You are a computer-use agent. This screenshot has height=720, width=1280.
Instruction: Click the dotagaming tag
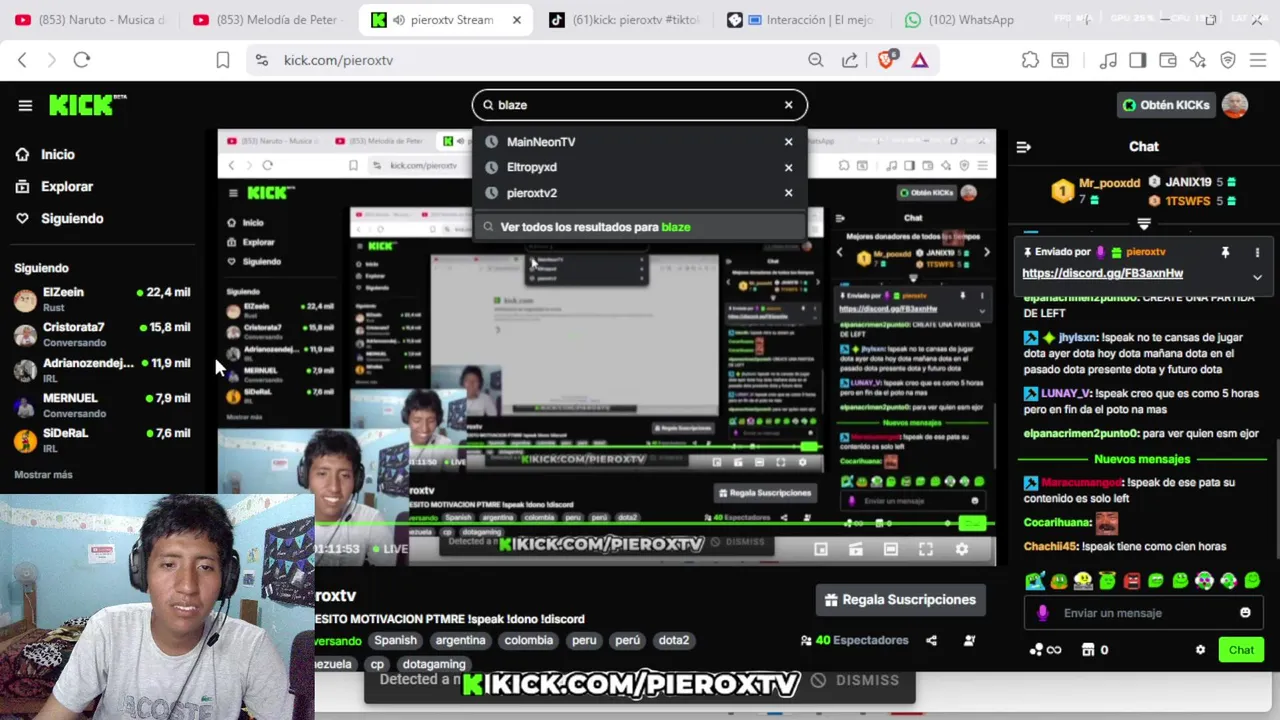(x=434, y=664)
